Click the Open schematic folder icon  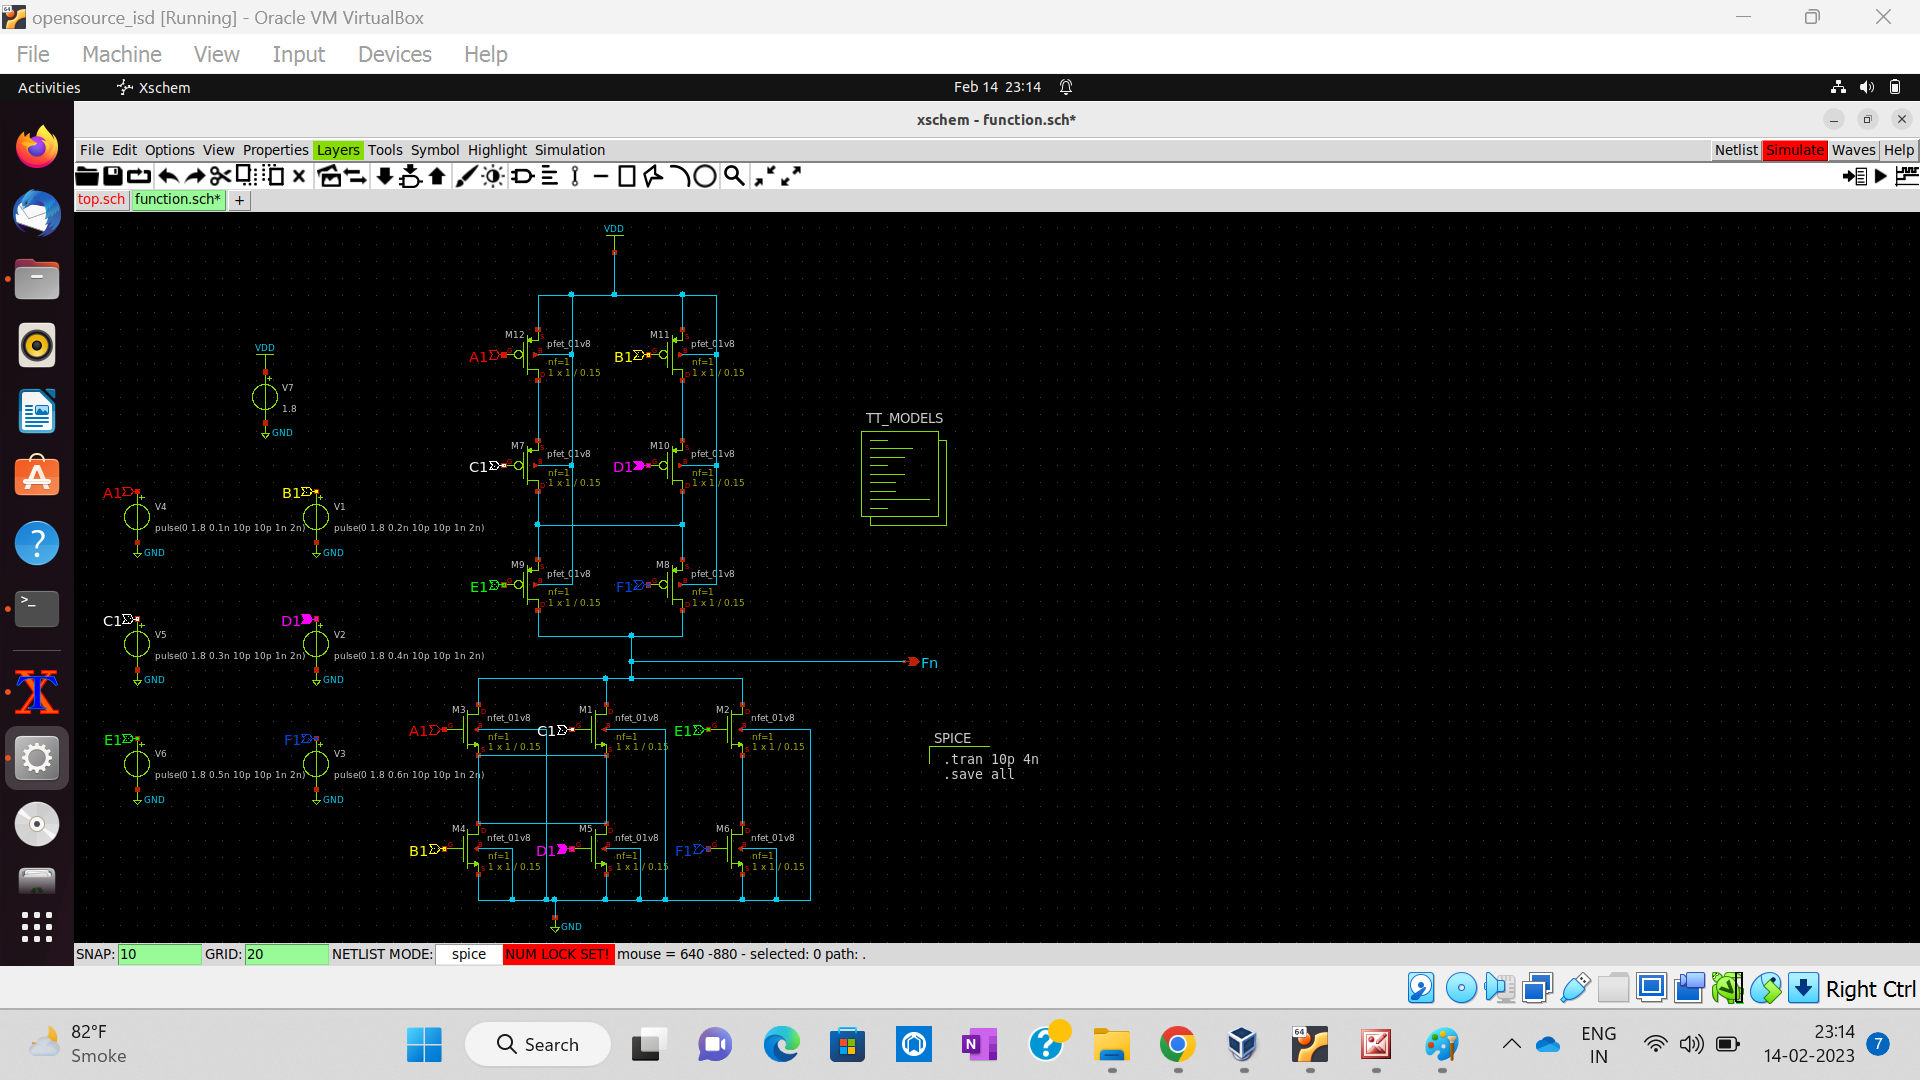point(87,177)
